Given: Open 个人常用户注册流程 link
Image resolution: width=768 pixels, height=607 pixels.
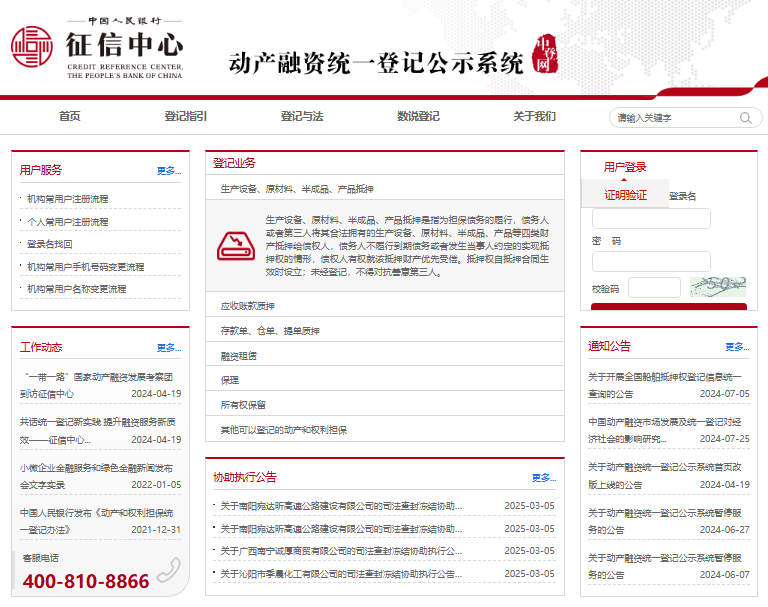Looking at the screenshot, I should pos(68,222).
